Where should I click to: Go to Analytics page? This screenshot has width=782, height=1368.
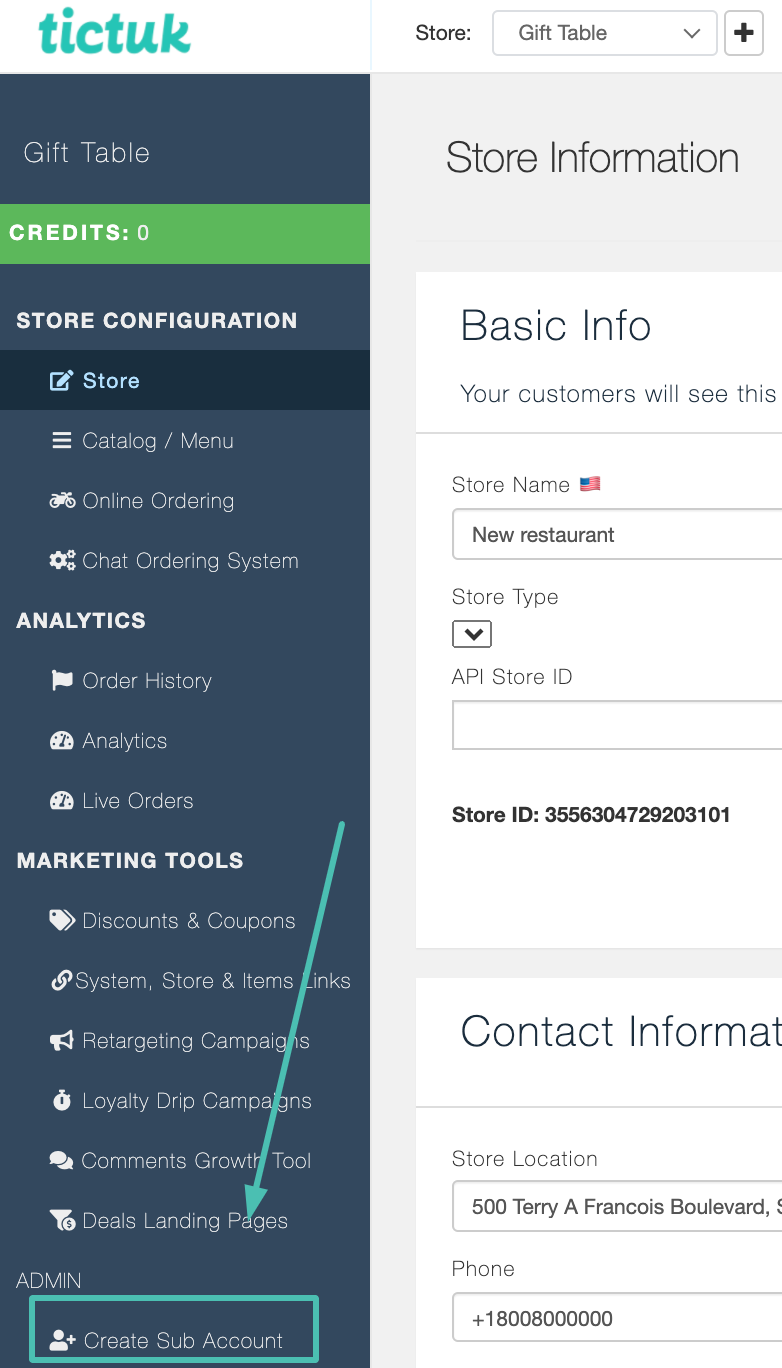(124, 741)
